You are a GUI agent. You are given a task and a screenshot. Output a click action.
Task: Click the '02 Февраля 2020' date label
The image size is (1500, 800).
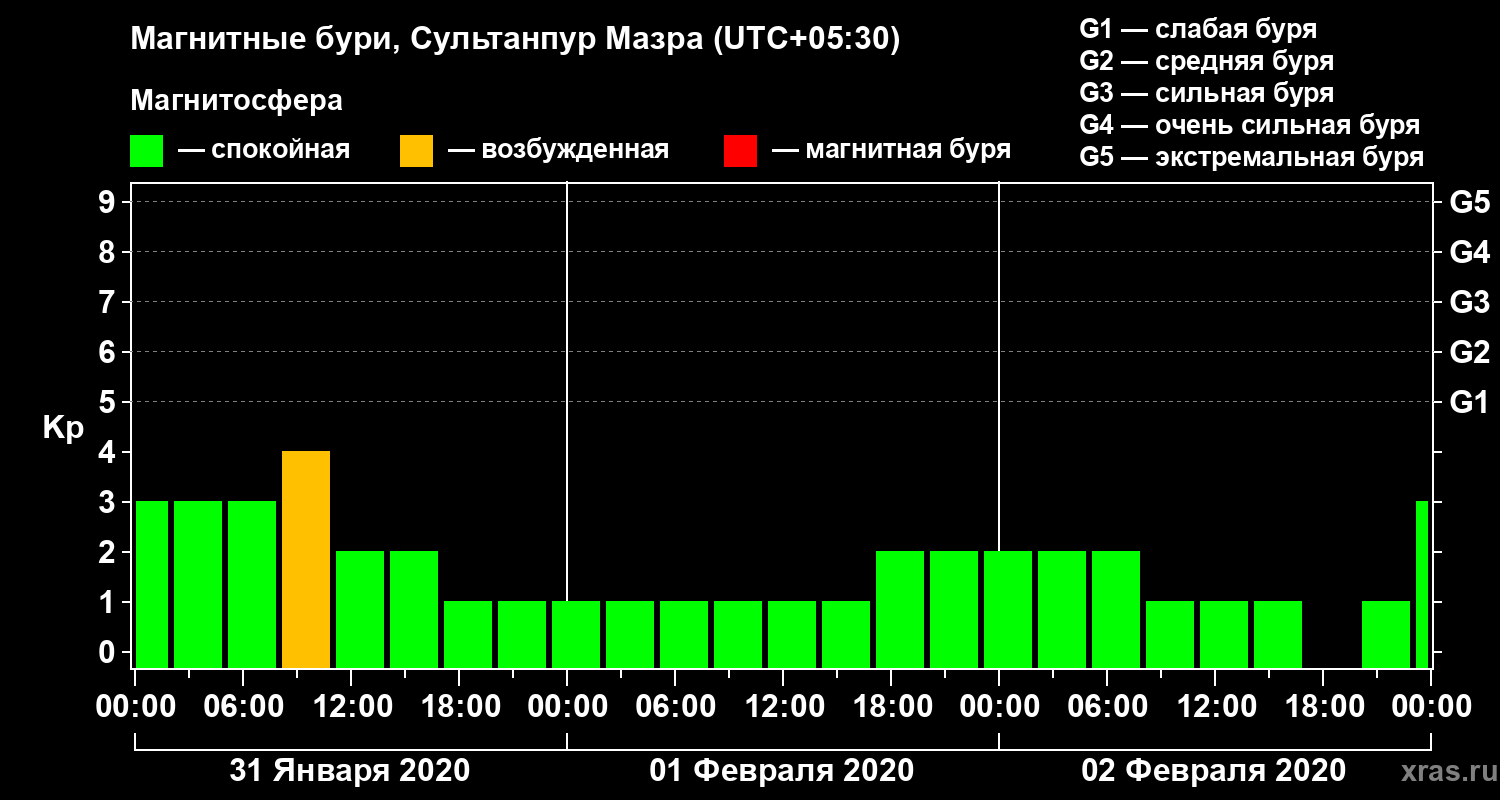pos(1214,771)
